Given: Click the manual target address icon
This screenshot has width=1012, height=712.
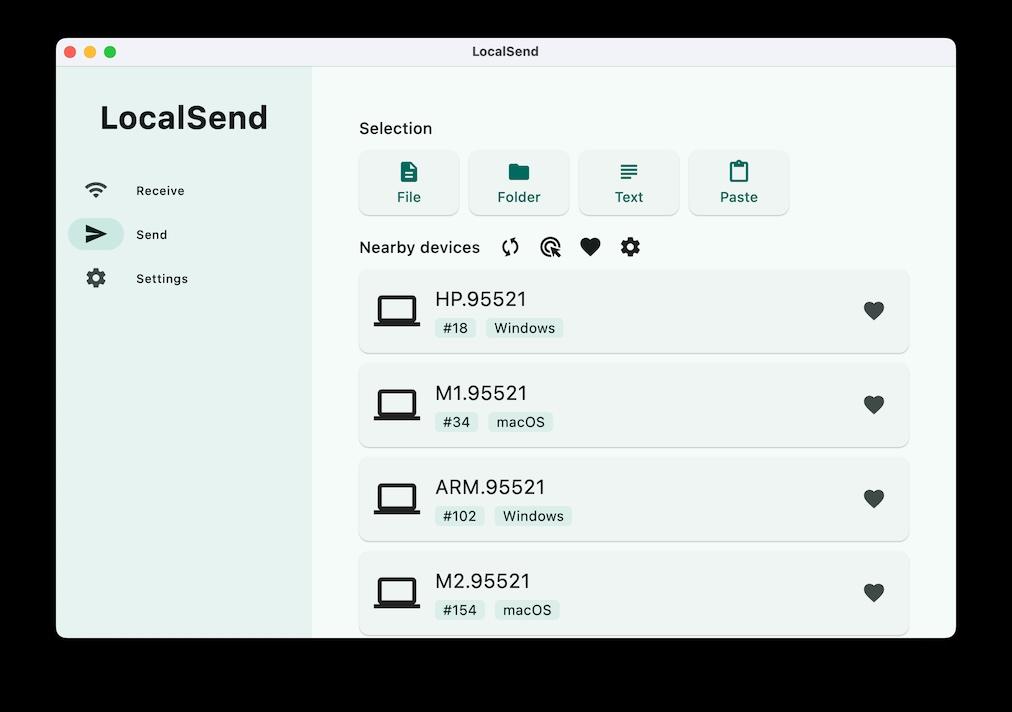Looking at the screenshot, I should 550,247.
